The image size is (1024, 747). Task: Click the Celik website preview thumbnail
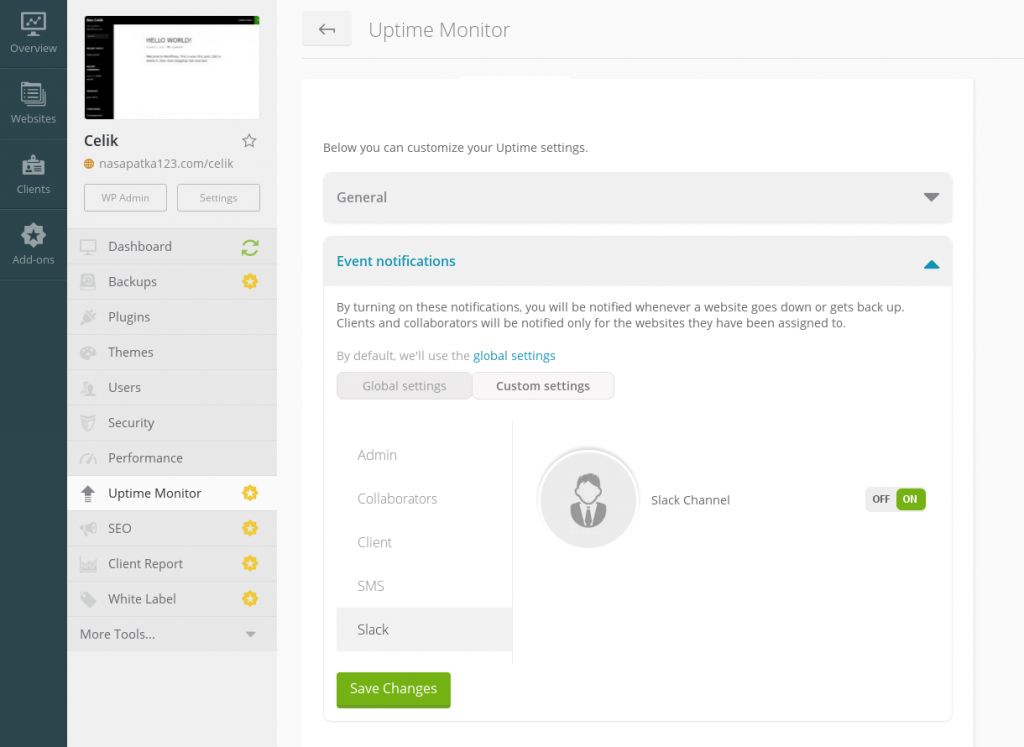click(x=172, y=67)
